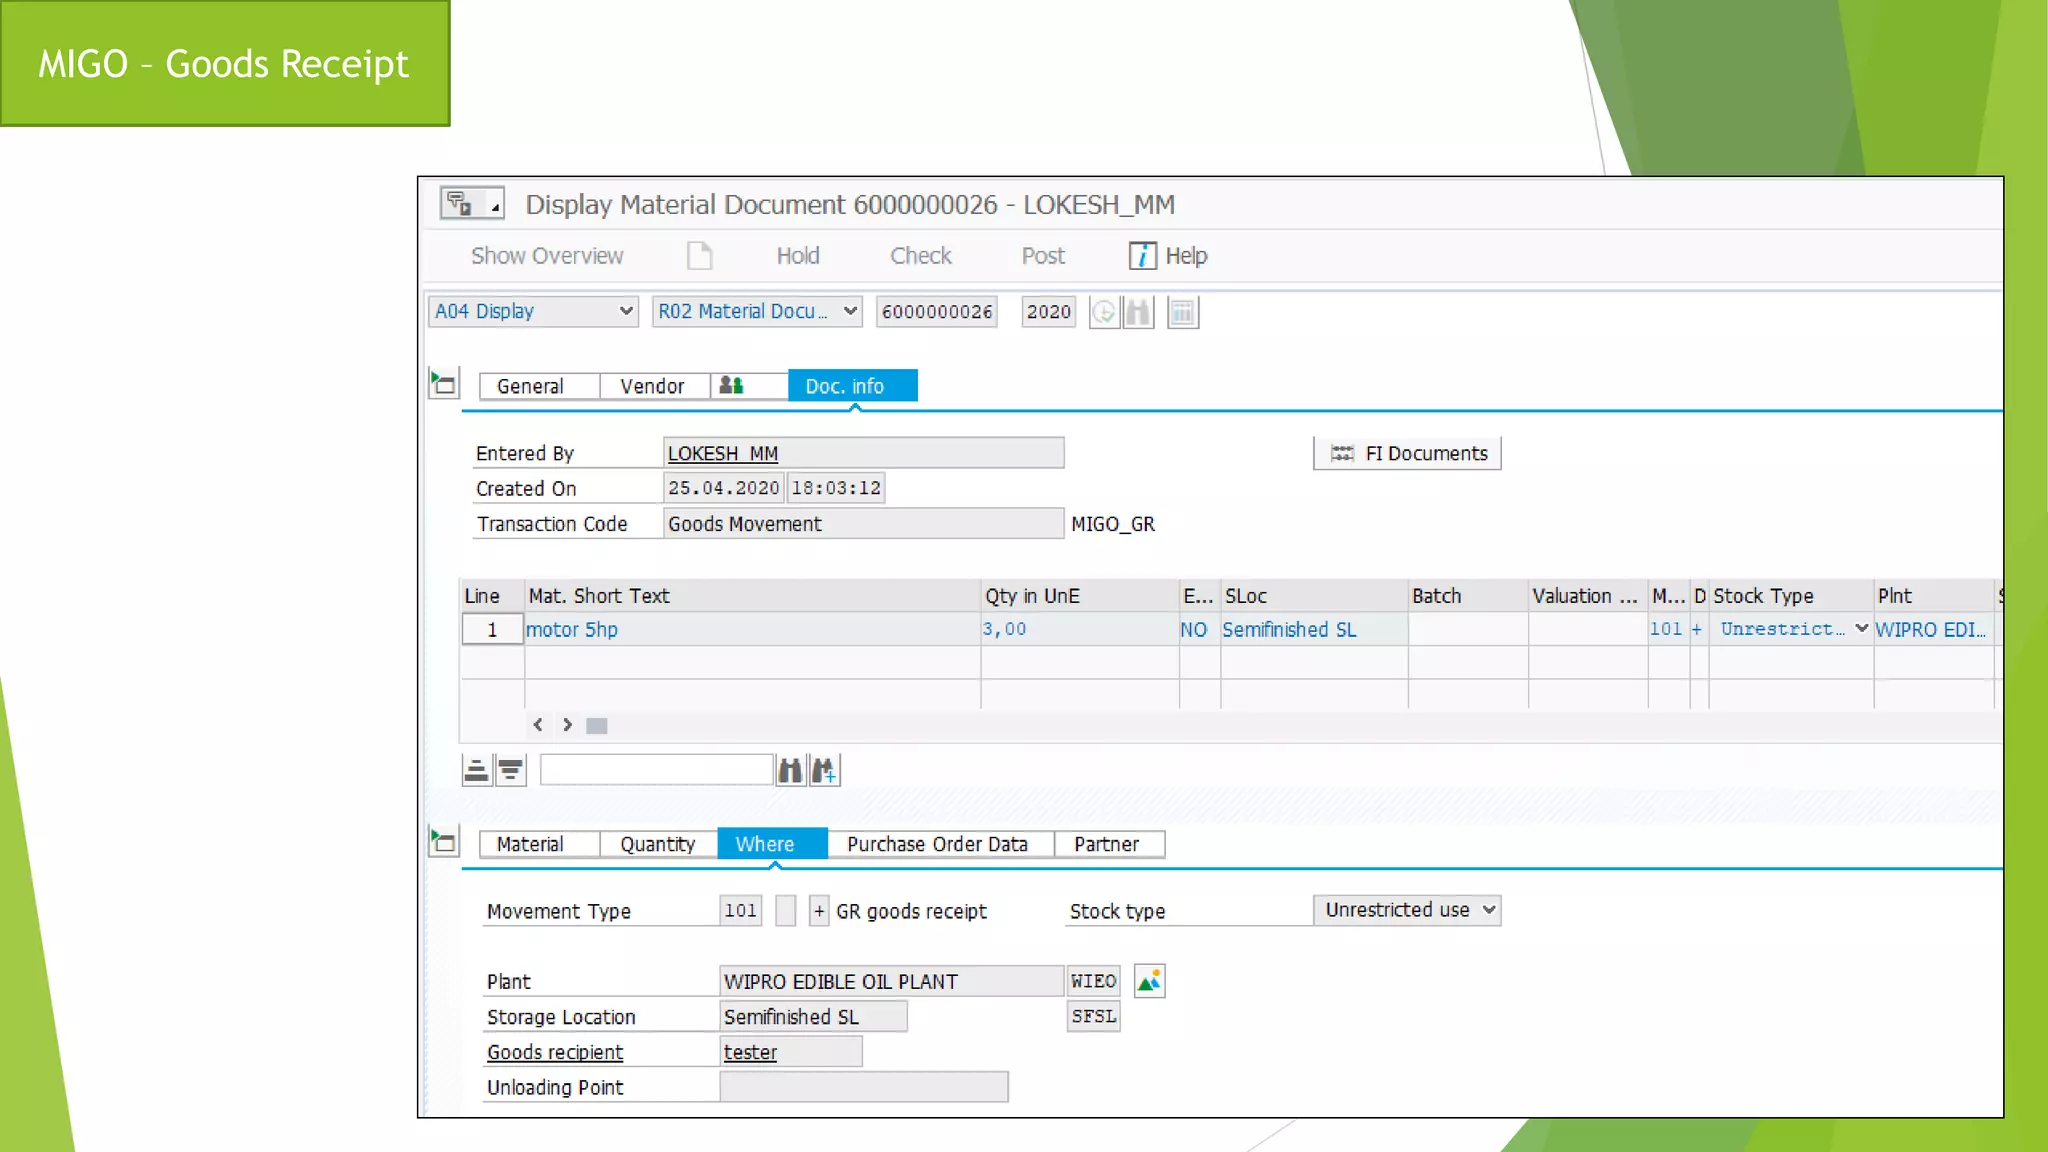Click the sort descending icon below table
2048x1152 pixels.
point(510,770)
